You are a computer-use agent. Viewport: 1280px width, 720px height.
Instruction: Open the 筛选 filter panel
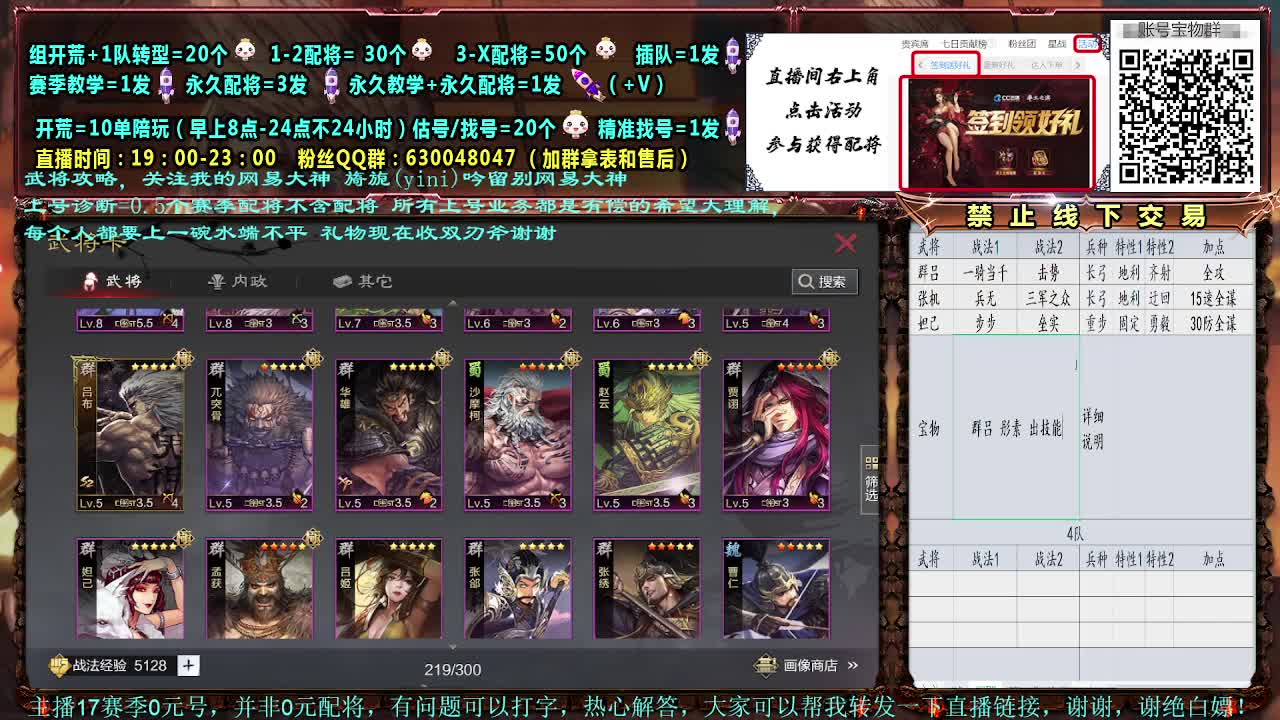click(x=870, y=480)
